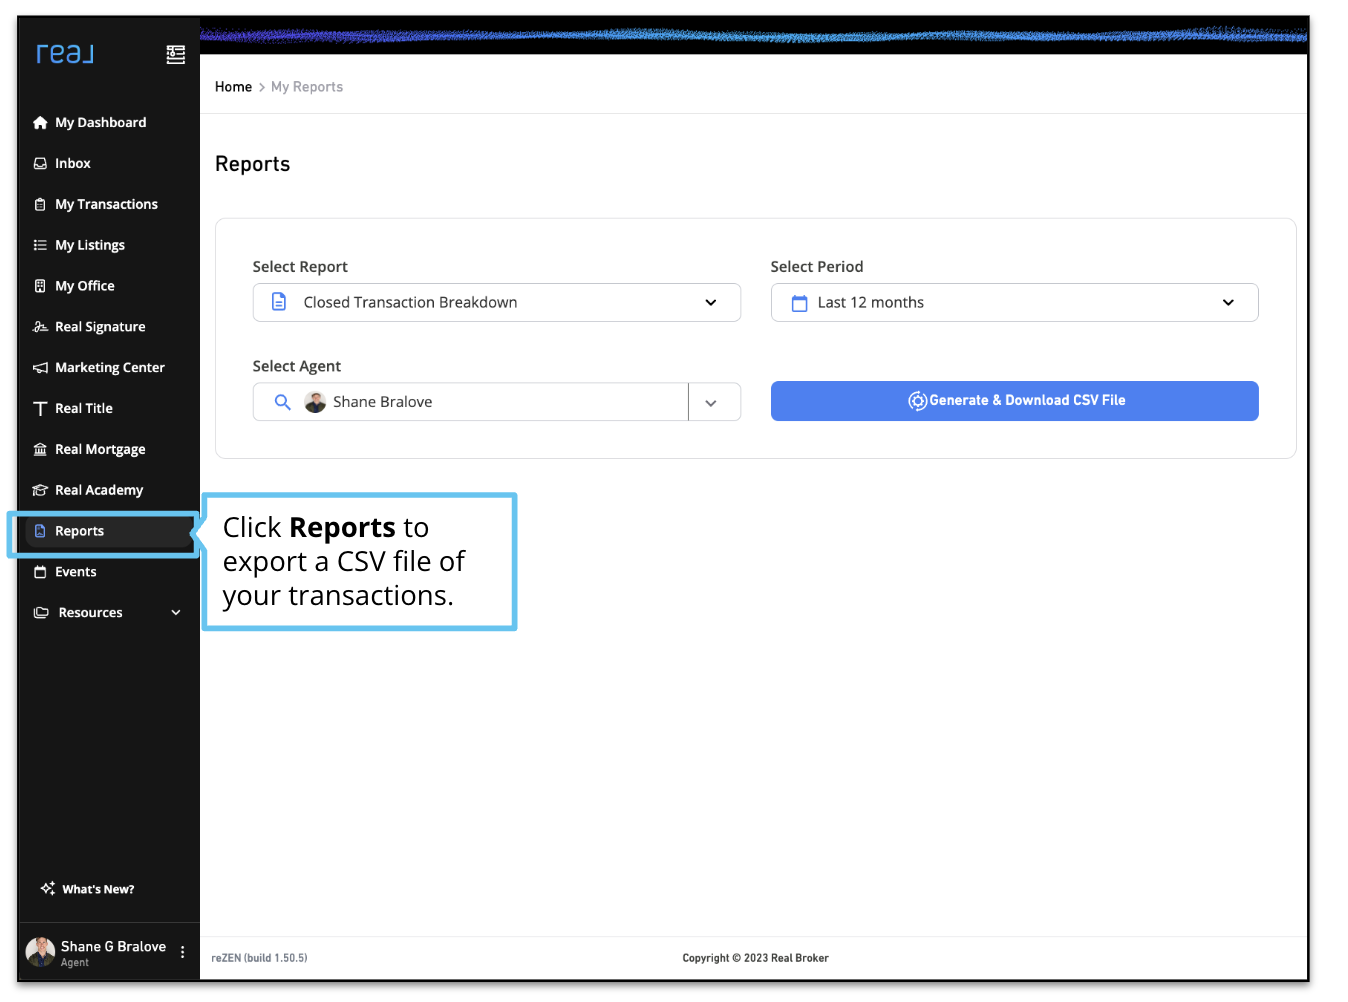
Task: Click the Select Agent search field
Action: [470, 402]
